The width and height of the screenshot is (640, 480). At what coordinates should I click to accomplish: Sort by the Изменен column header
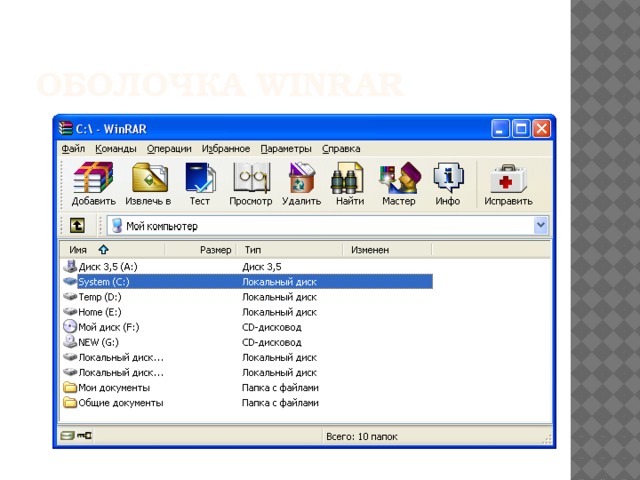tap(387, 249)
